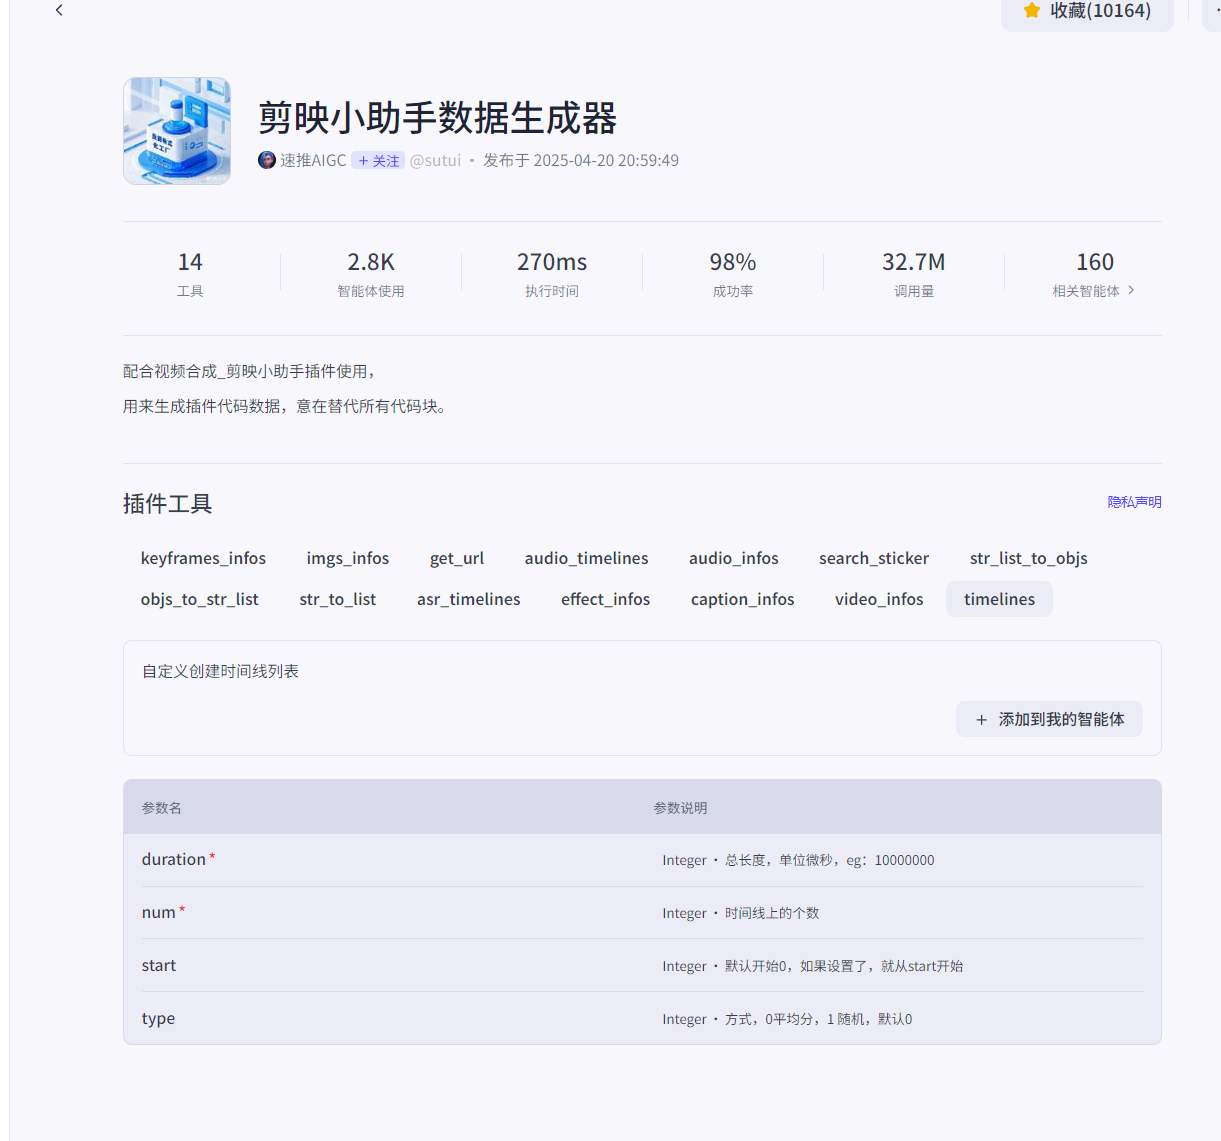
Task: Open the plugin thumbnail image
Action: [x=177, y=131]
